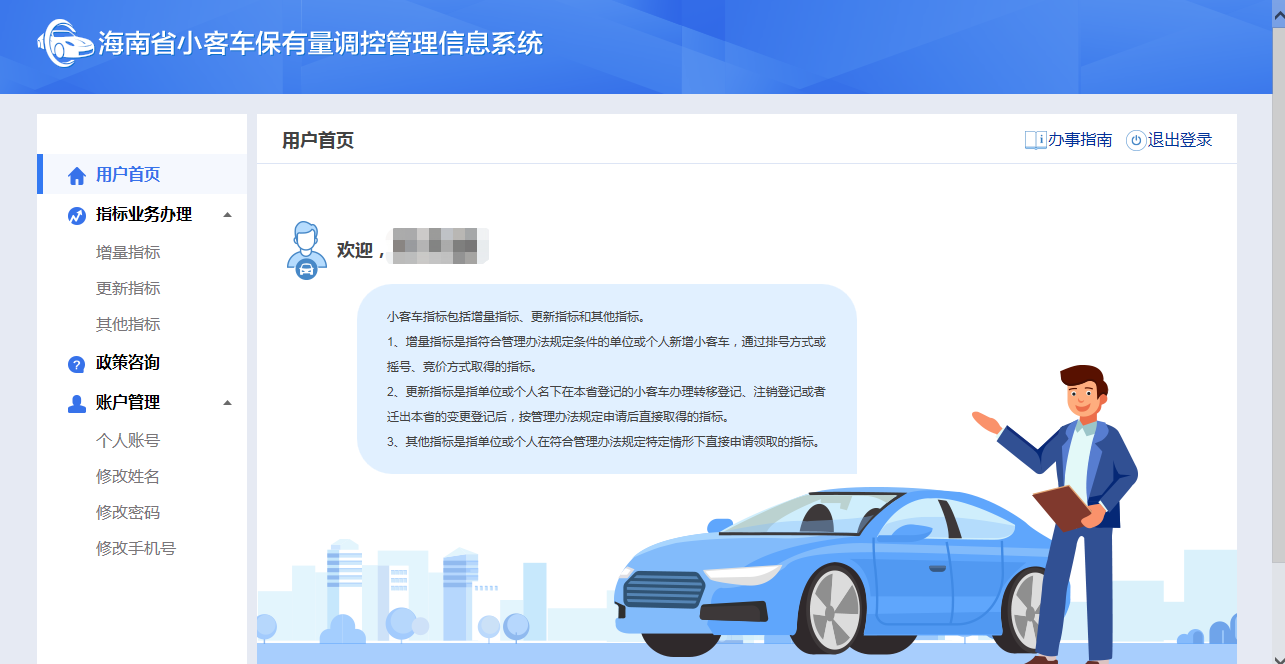Open 政策咨询 in the sidebar
Screen dimensions: 1285x664
(x=128, y=362)
